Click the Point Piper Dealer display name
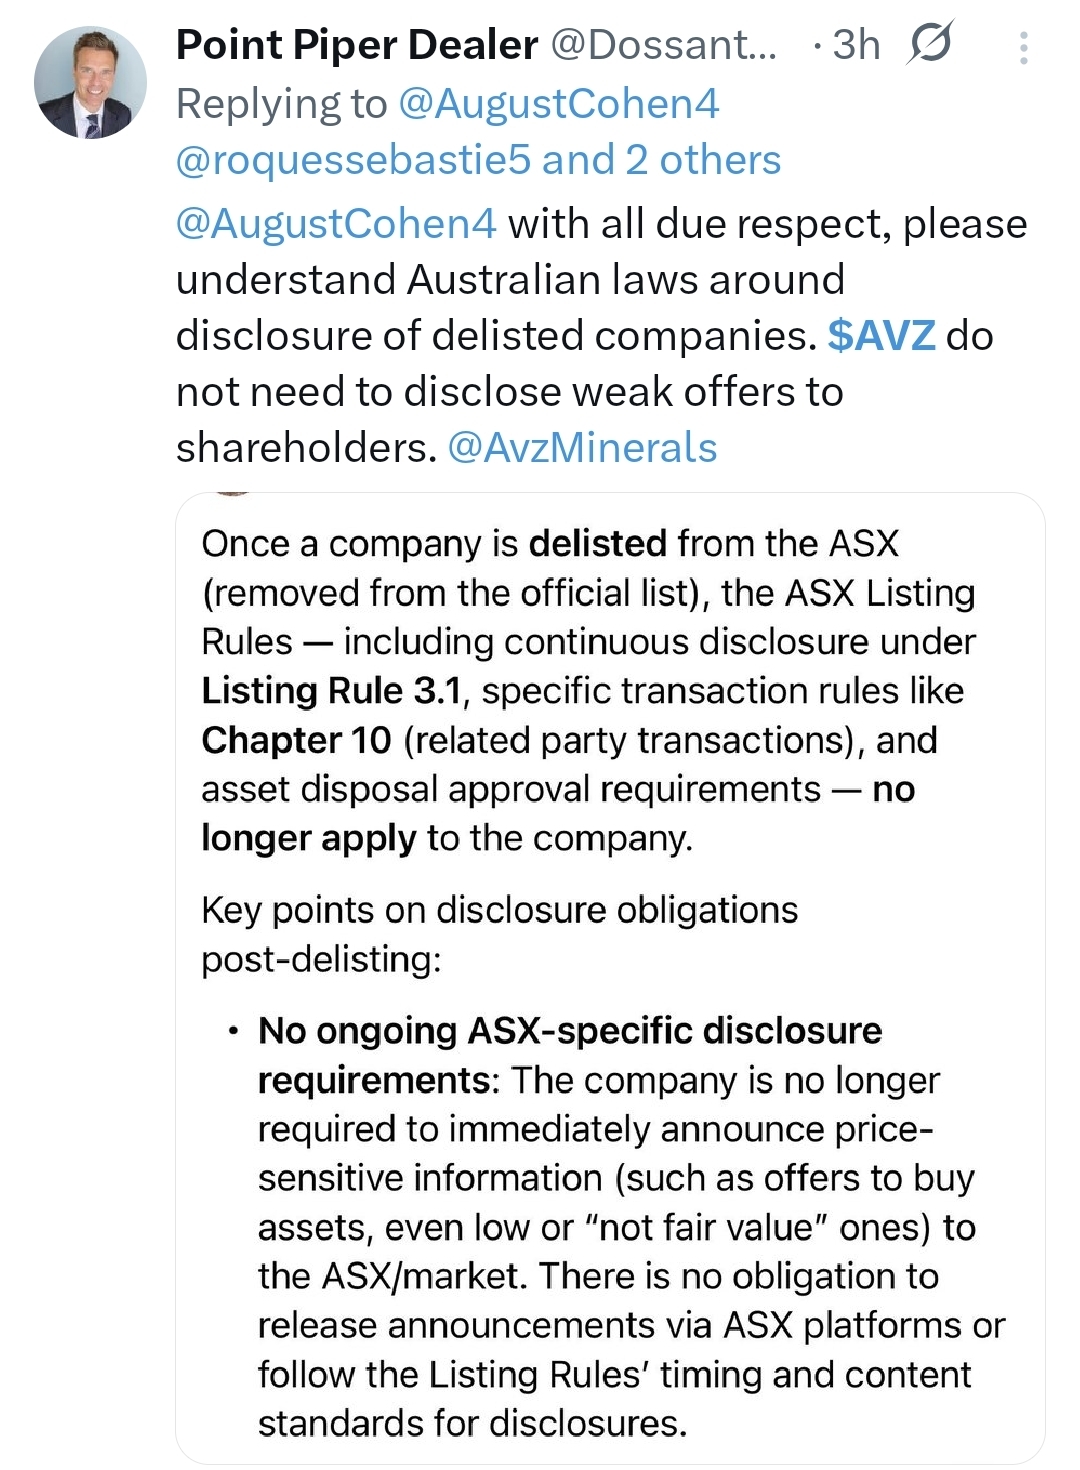The width and height of the screenshot is (1080, 1470). coord(357,45)
